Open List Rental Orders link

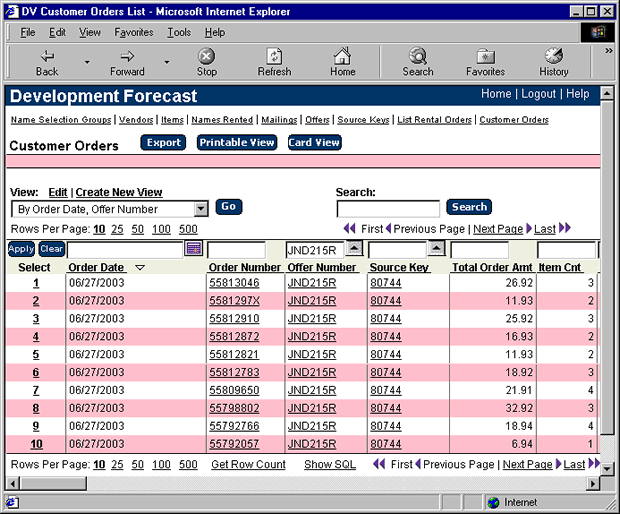click(x=435, y=120)
